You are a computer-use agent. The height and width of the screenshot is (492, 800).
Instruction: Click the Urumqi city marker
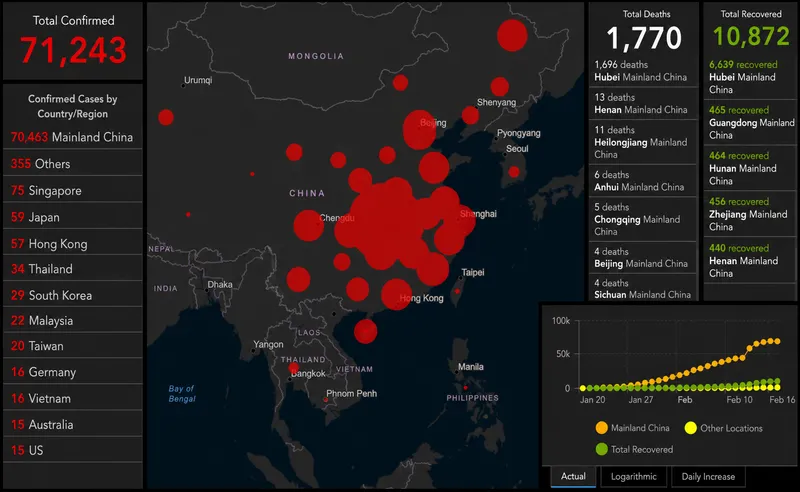tap(183, 85)
